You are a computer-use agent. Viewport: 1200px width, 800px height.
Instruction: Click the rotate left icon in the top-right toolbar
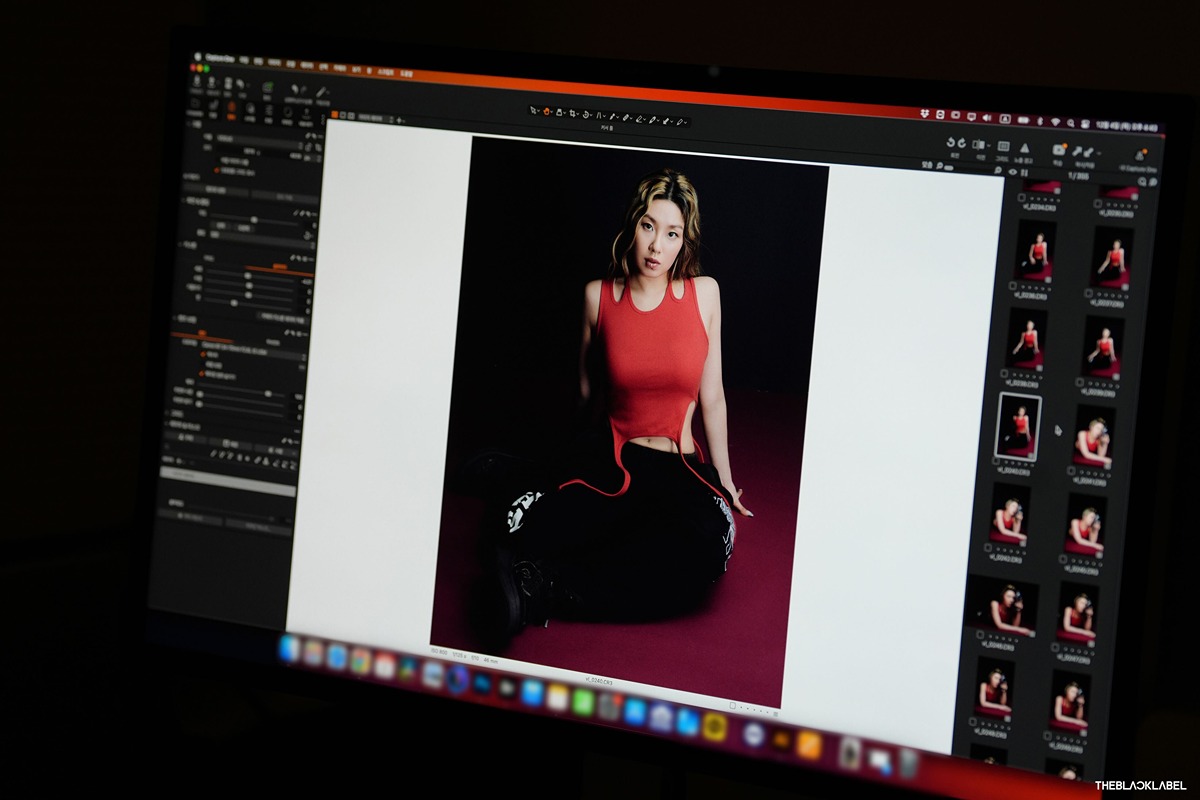[x=950, y=143]
